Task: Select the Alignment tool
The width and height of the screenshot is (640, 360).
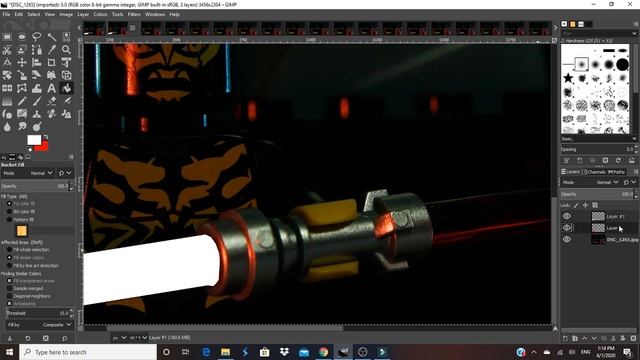Action: point(37,62)
